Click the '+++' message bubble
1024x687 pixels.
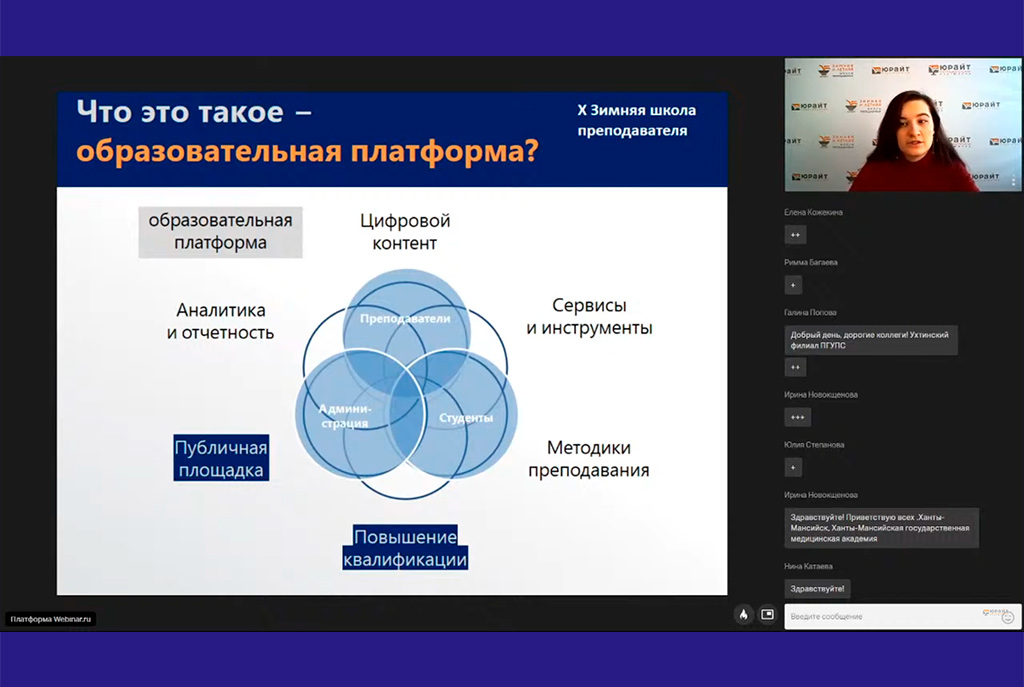click(797, 417)
